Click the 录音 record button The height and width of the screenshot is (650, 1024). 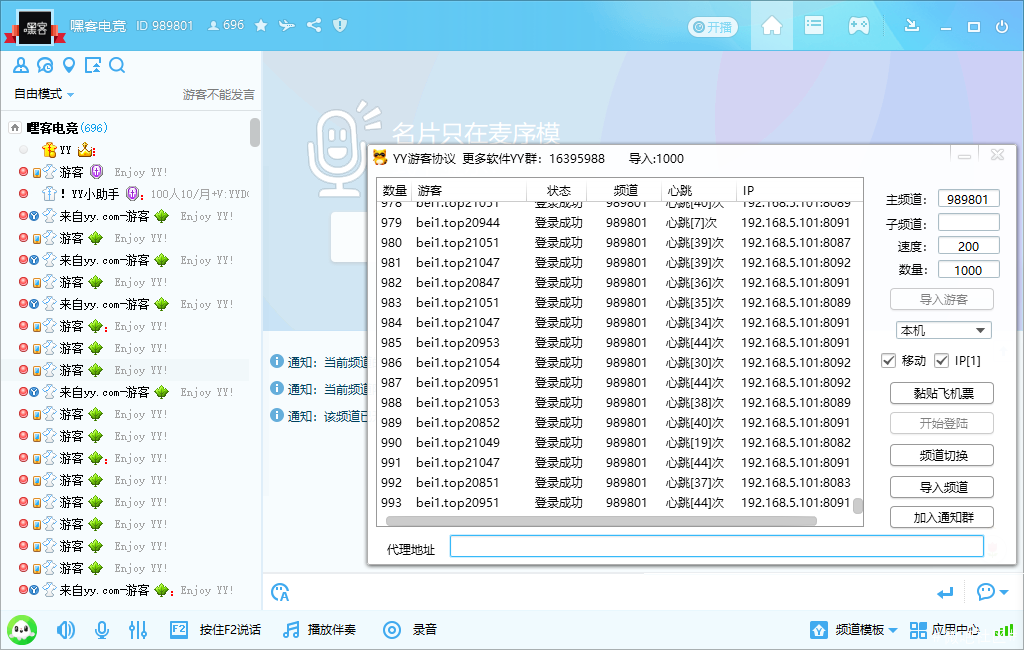pyautogui.click(x=409, y=630)
